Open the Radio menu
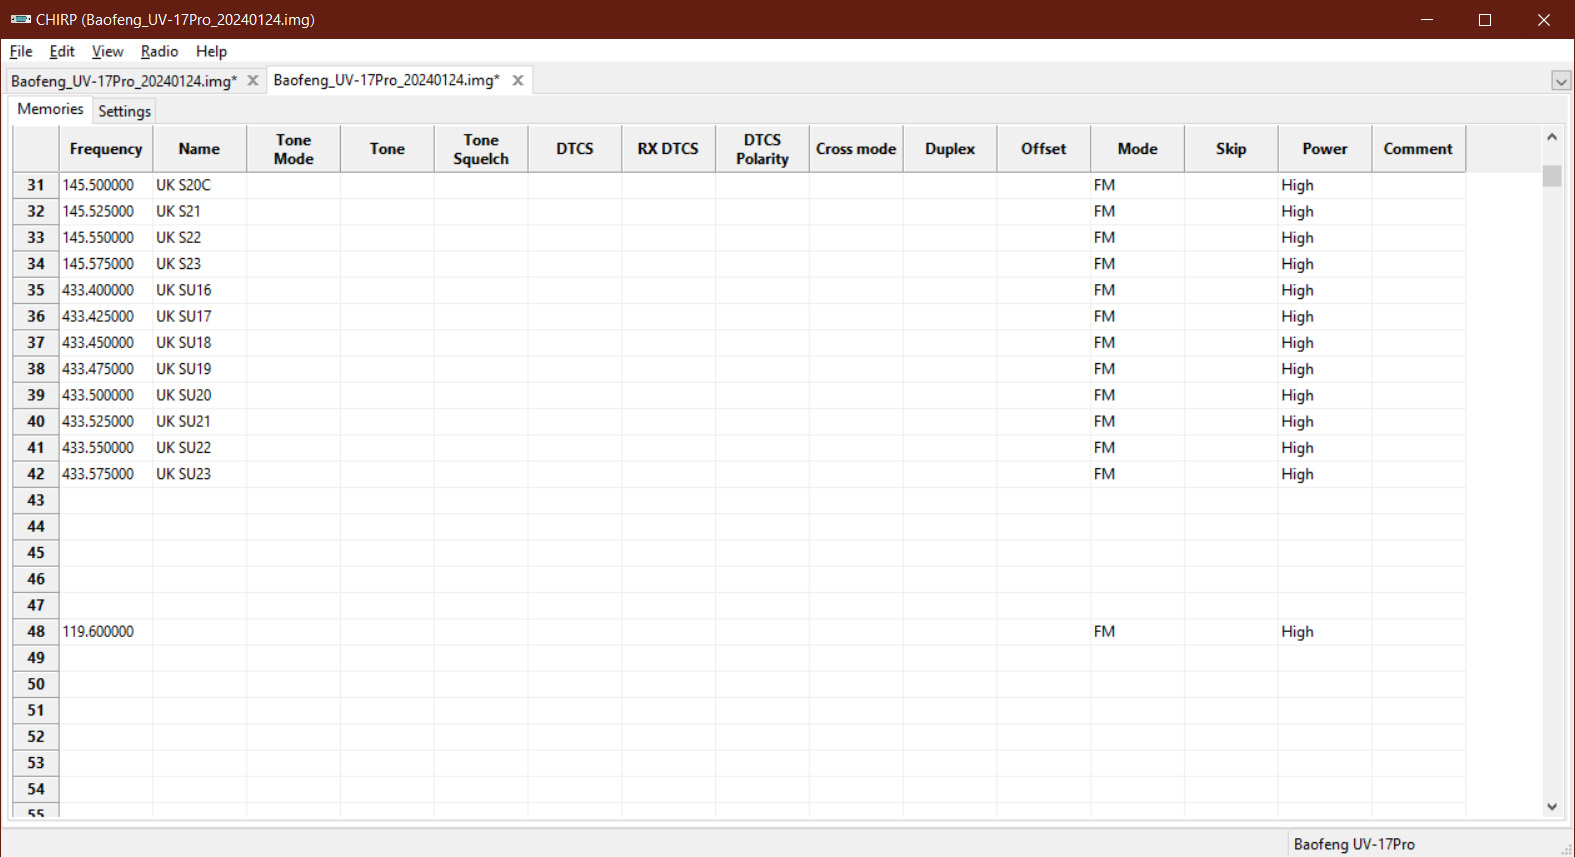The height and width of the screenshot is (857, 1575). pyautogui.click(x=159, y=51)
